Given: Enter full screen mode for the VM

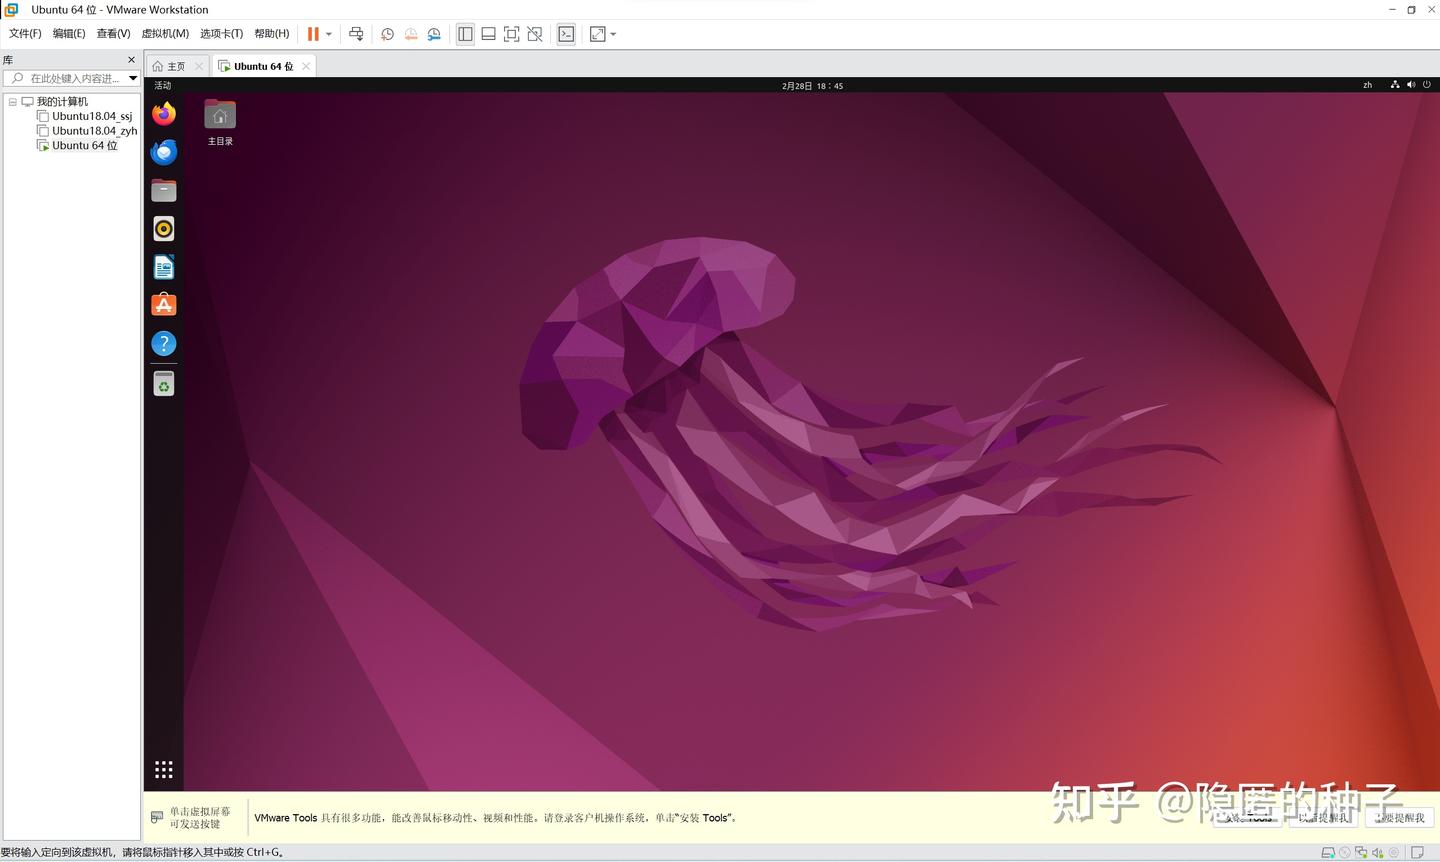Looking at the screenshot, I should (511, 33).
